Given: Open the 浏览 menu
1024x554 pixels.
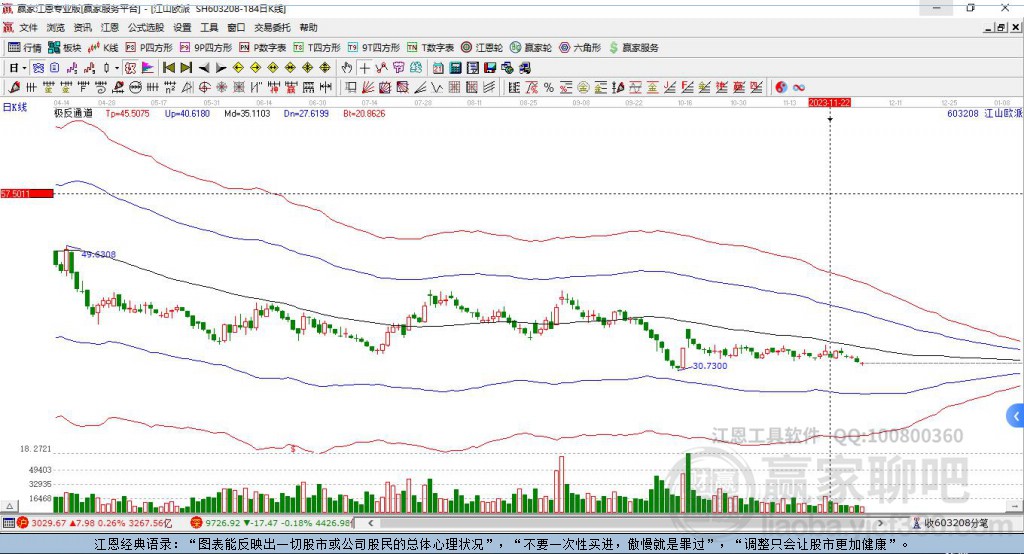Looking at the screenshot, I should tap(56, 27).
